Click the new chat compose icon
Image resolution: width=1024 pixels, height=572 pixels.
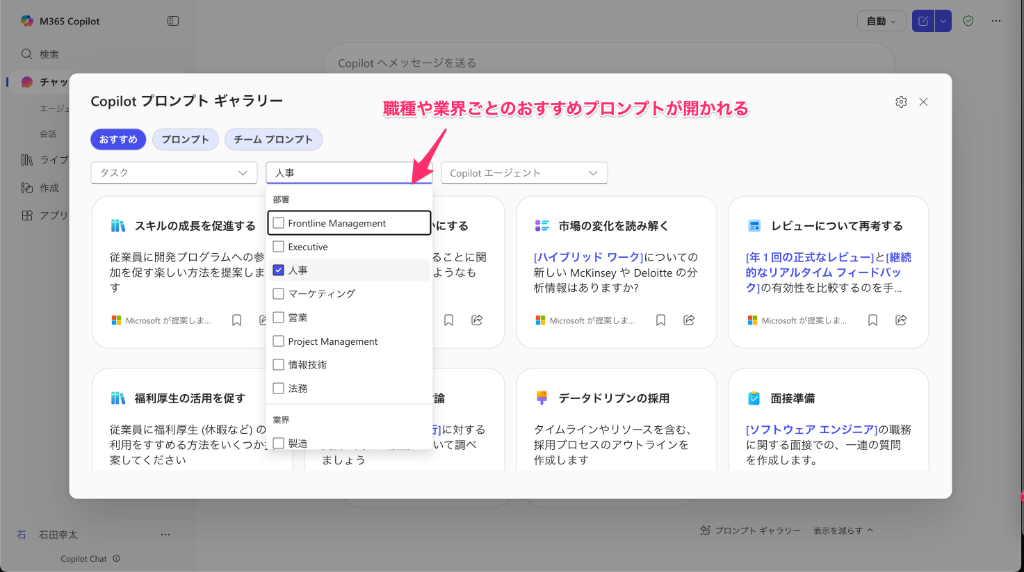pyautogui.click(x=922, y=21)
